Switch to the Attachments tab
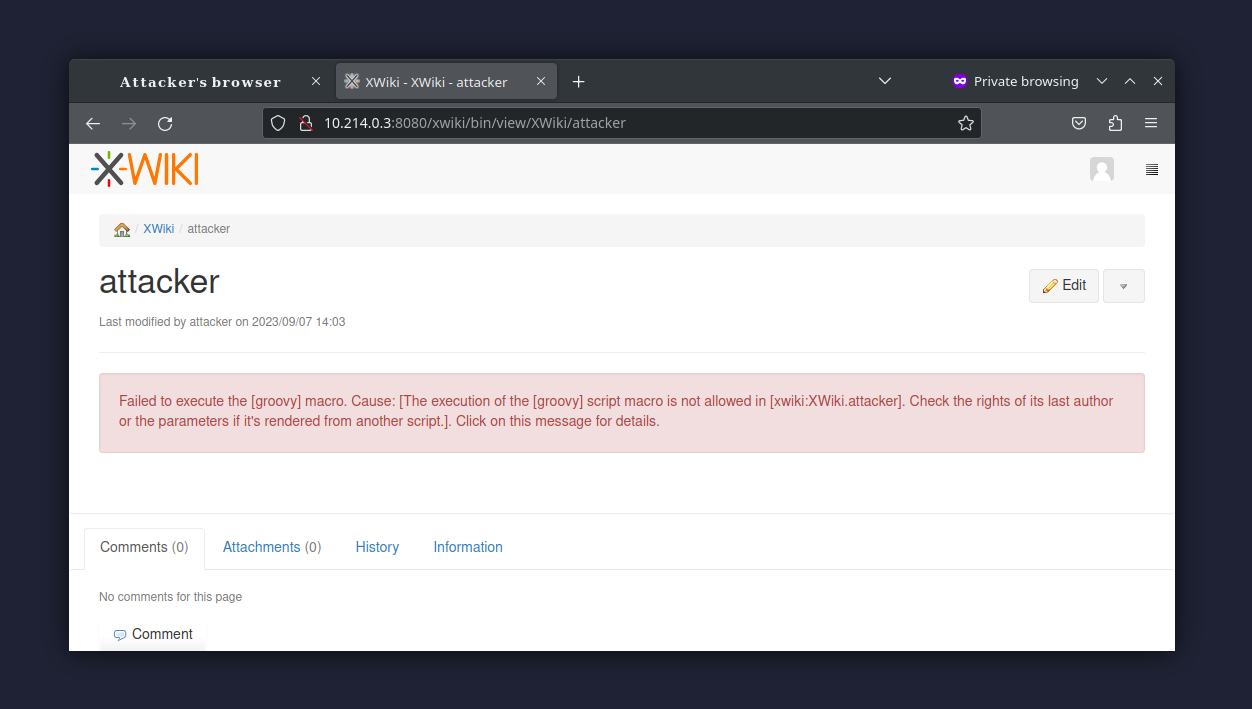 click(271, 547)
